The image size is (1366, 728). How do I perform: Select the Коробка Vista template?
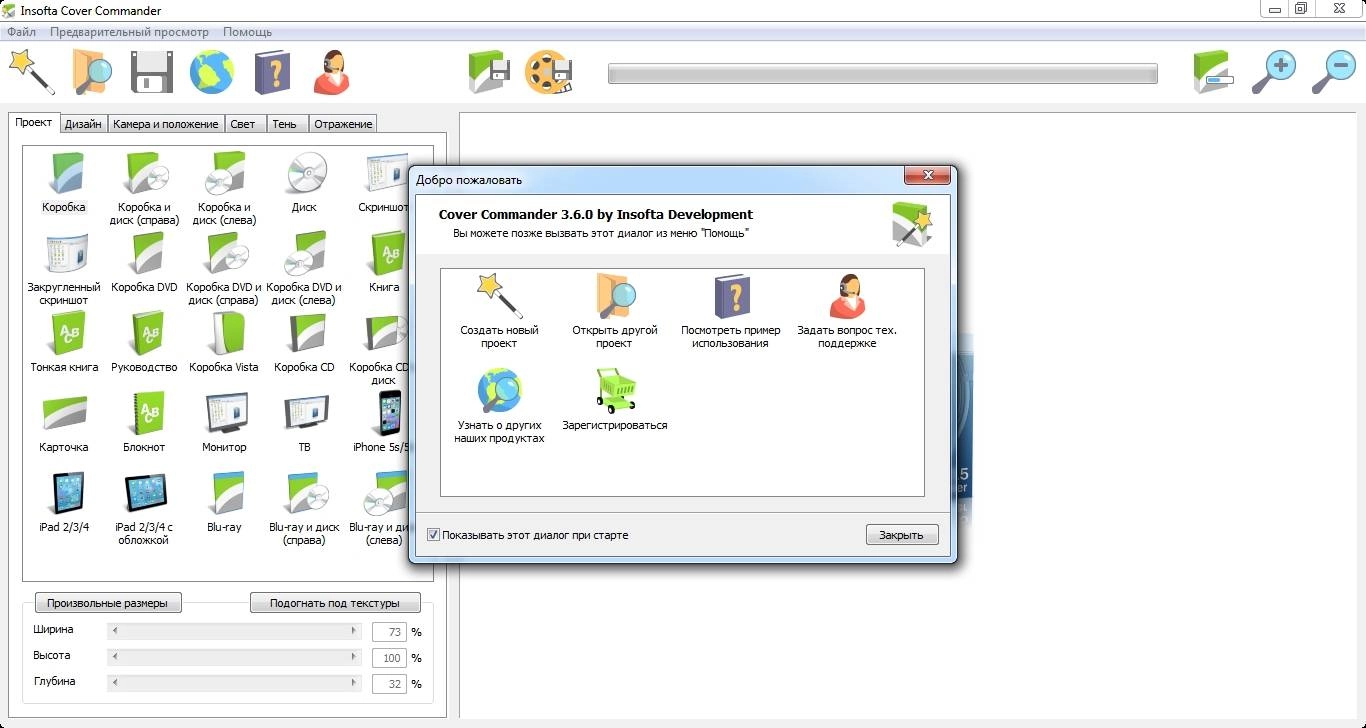[224, 342]
